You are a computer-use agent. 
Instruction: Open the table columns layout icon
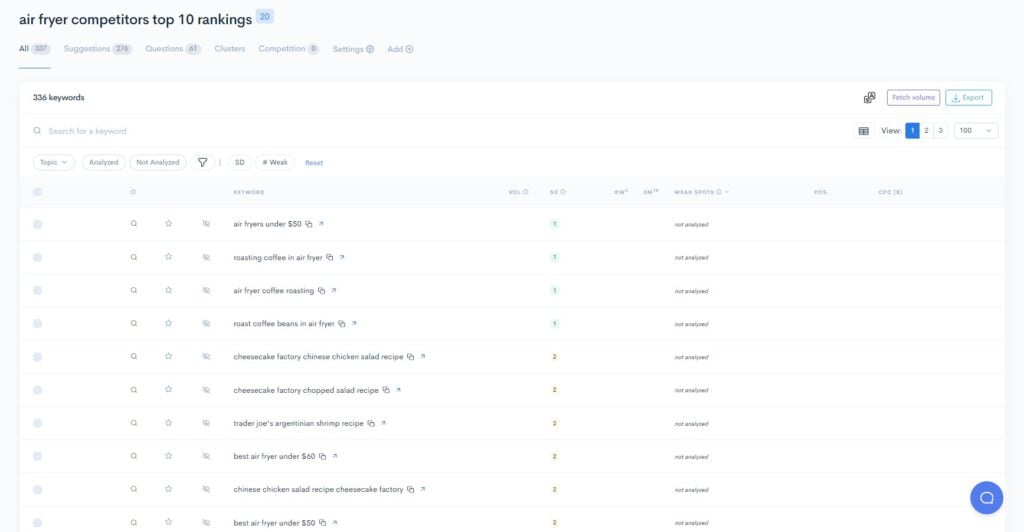coord(864,131)
